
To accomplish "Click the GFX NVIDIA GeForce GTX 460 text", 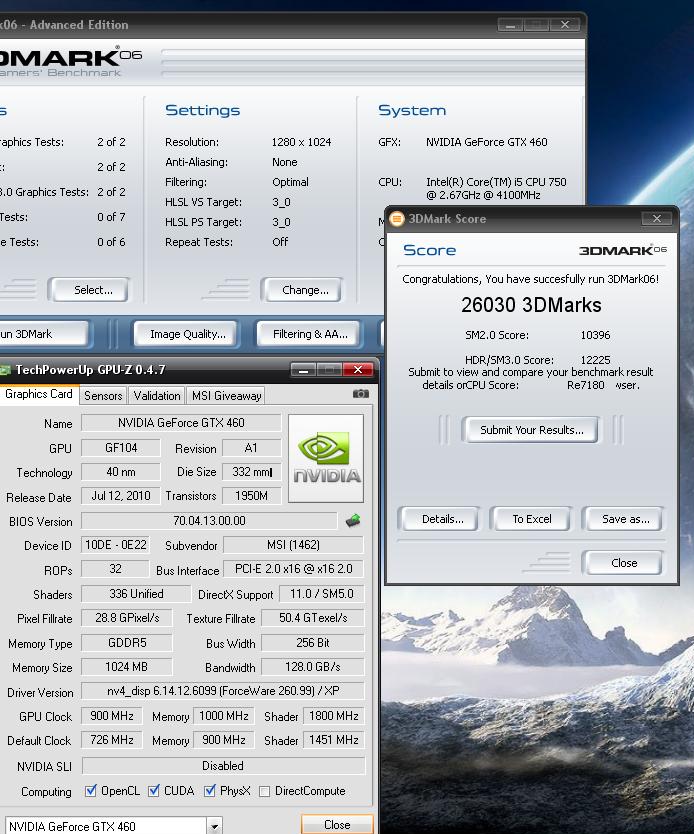I will click(x=487, y=142).
